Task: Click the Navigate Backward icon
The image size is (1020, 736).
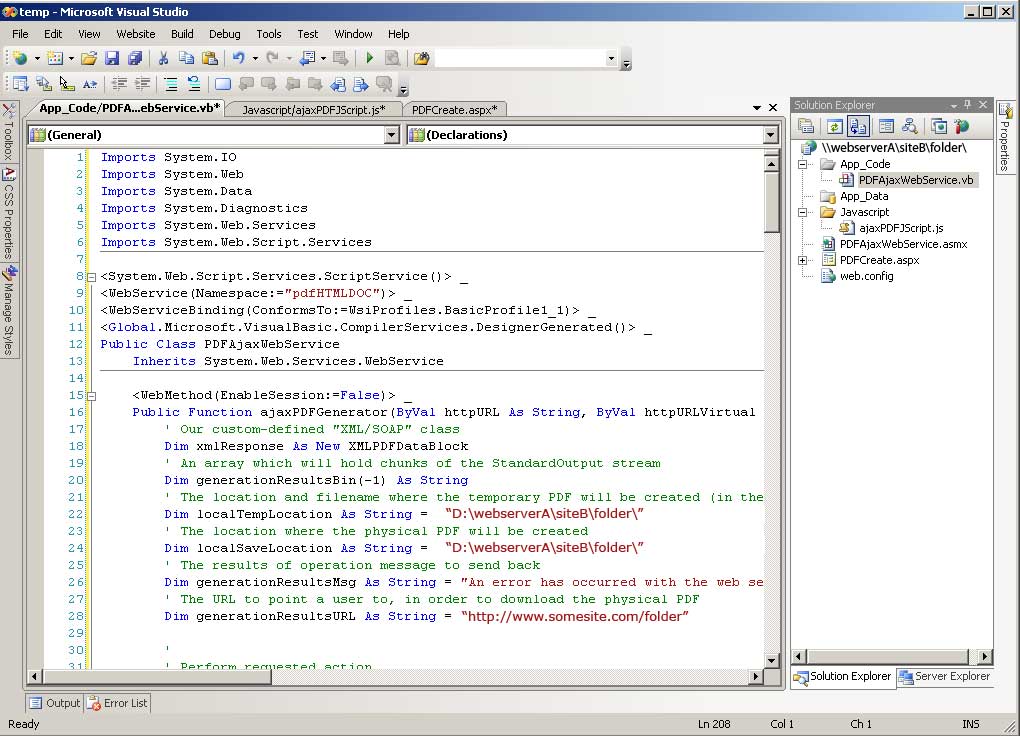Action: click(x=307, y=59)
